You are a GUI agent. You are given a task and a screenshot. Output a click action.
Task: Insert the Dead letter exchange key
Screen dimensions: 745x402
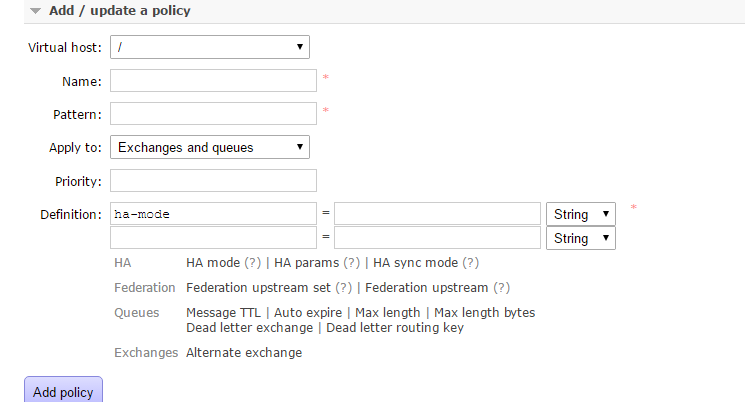click(249, 328)
